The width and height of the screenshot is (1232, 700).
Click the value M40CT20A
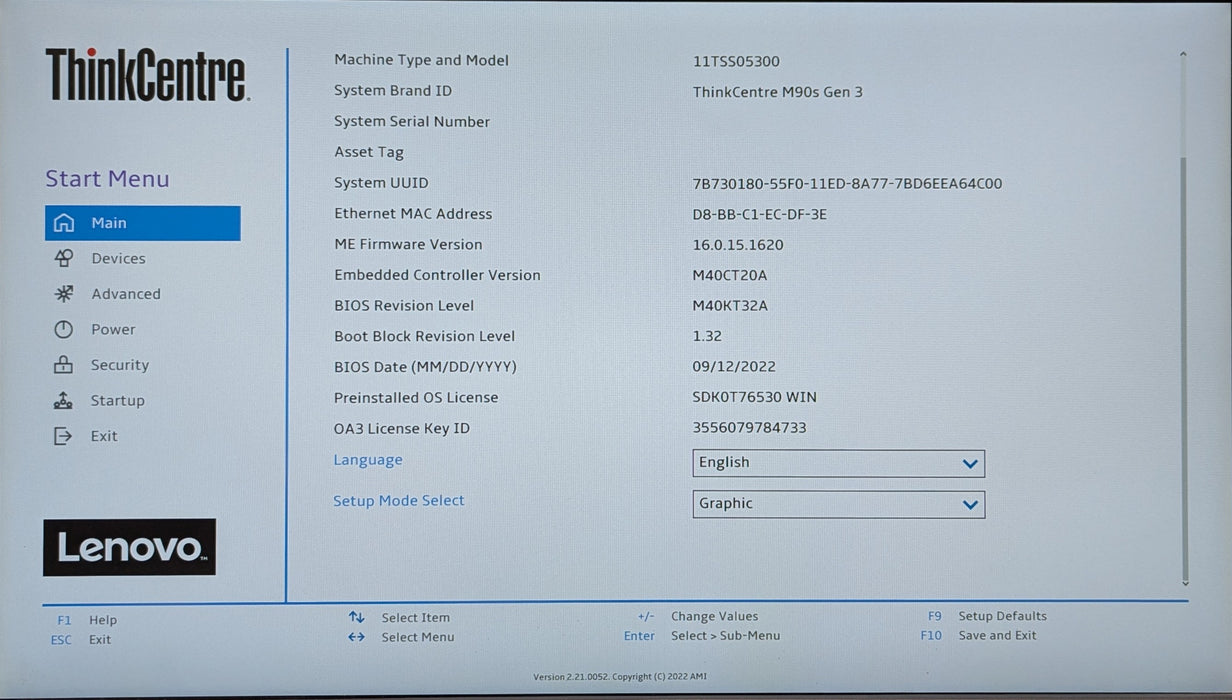(x=730, y=276)
